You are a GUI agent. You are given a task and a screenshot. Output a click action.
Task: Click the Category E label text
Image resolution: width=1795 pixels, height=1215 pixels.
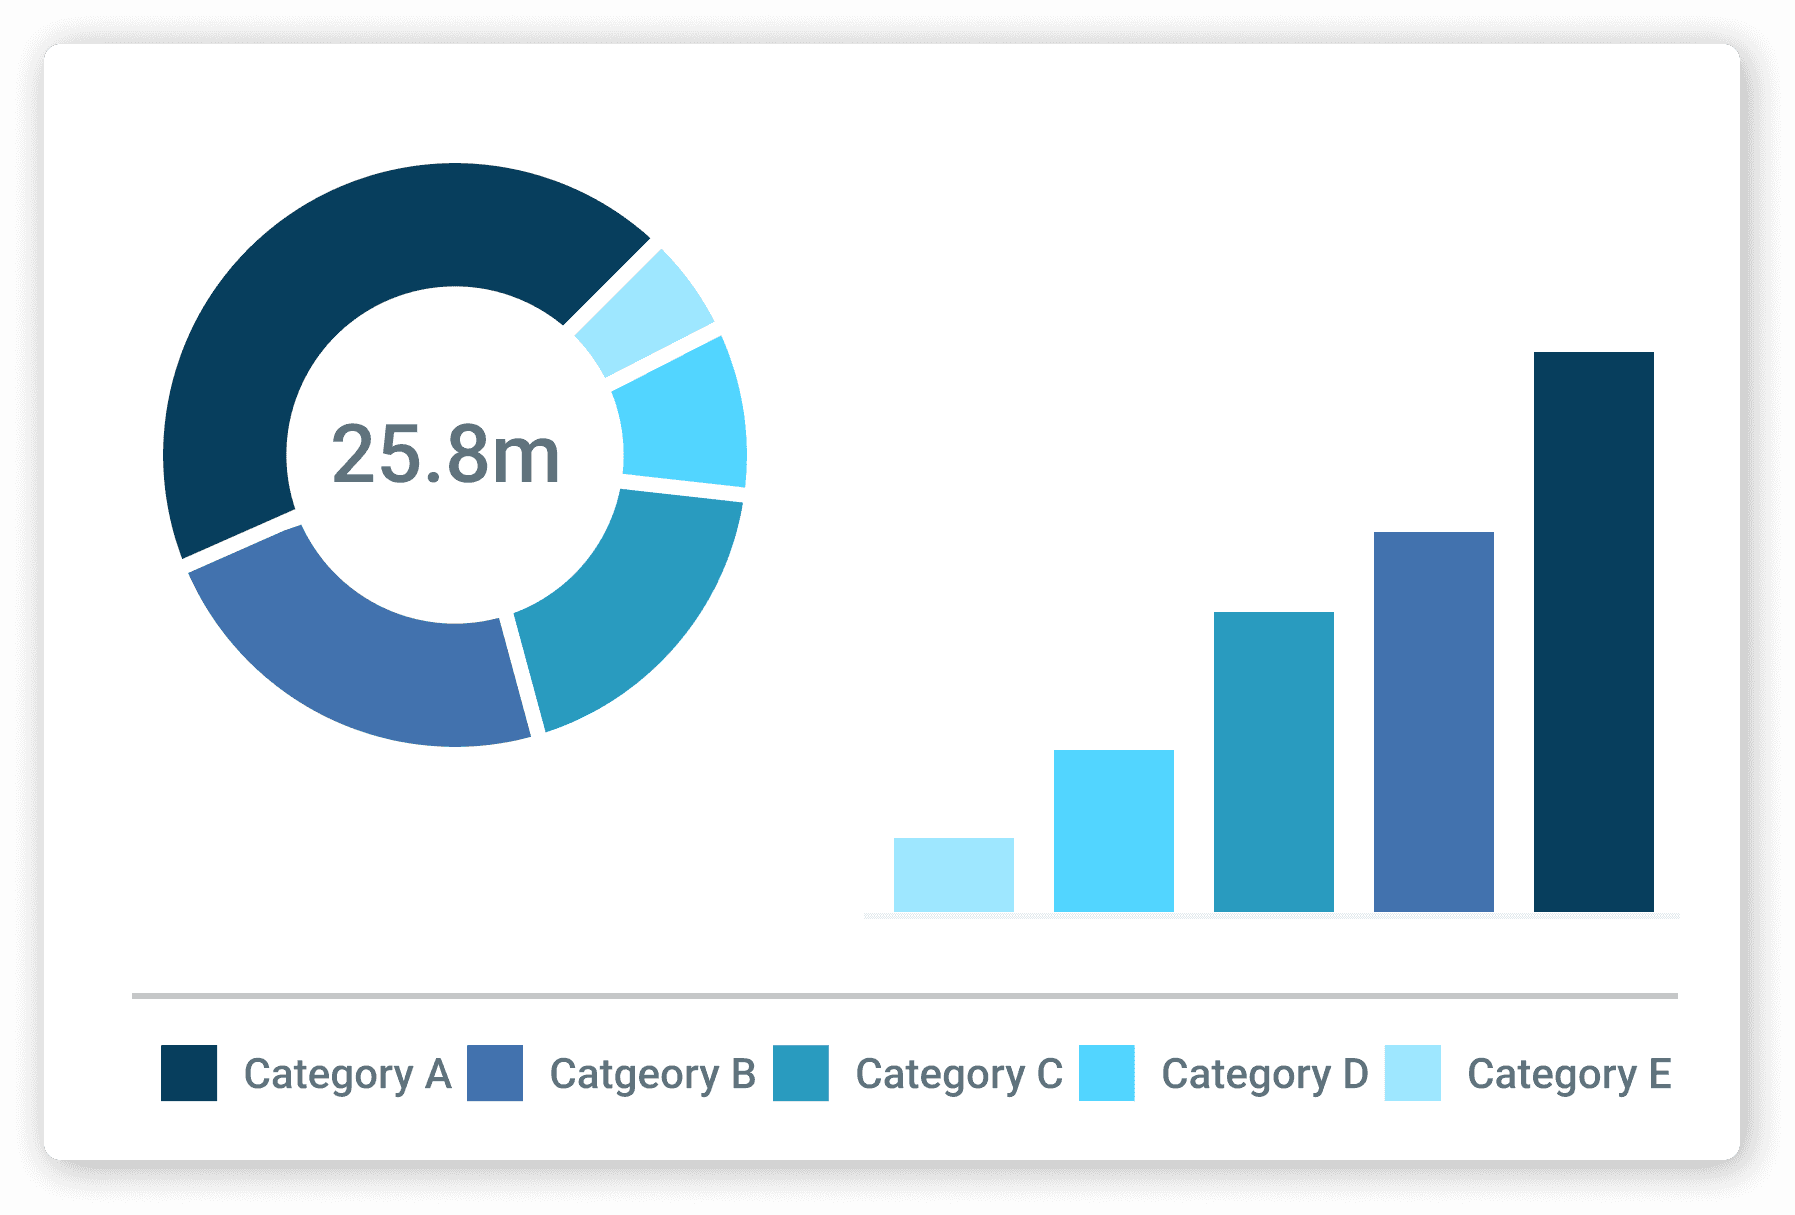(x=1569, y=1074)
